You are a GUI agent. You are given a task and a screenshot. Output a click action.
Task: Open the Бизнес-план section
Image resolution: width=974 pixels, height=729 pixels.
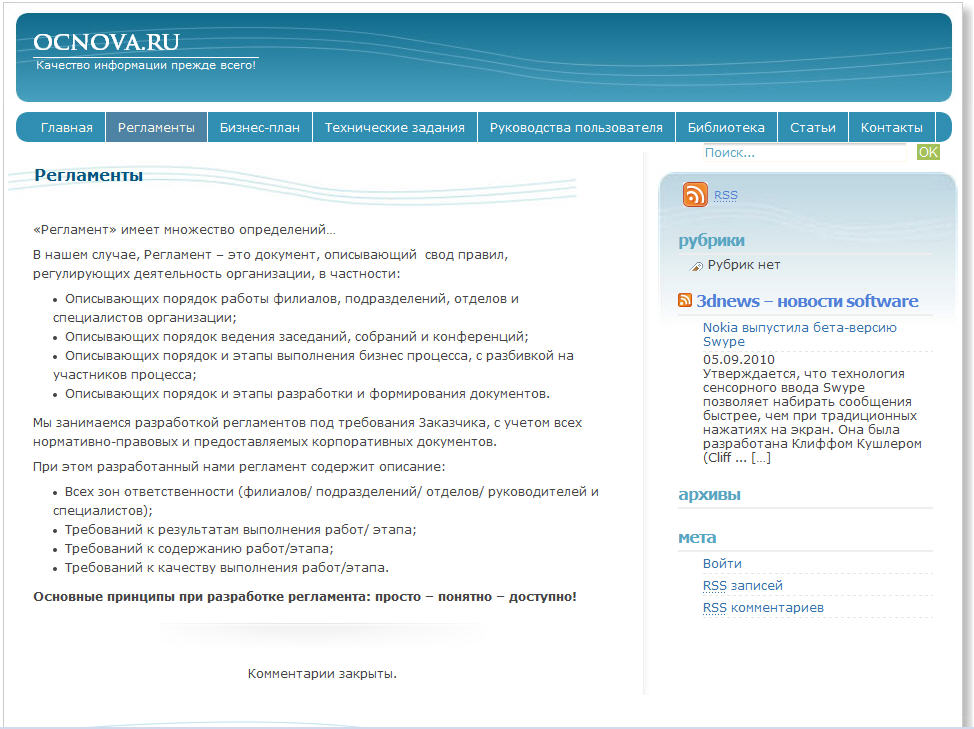point(261,127)
